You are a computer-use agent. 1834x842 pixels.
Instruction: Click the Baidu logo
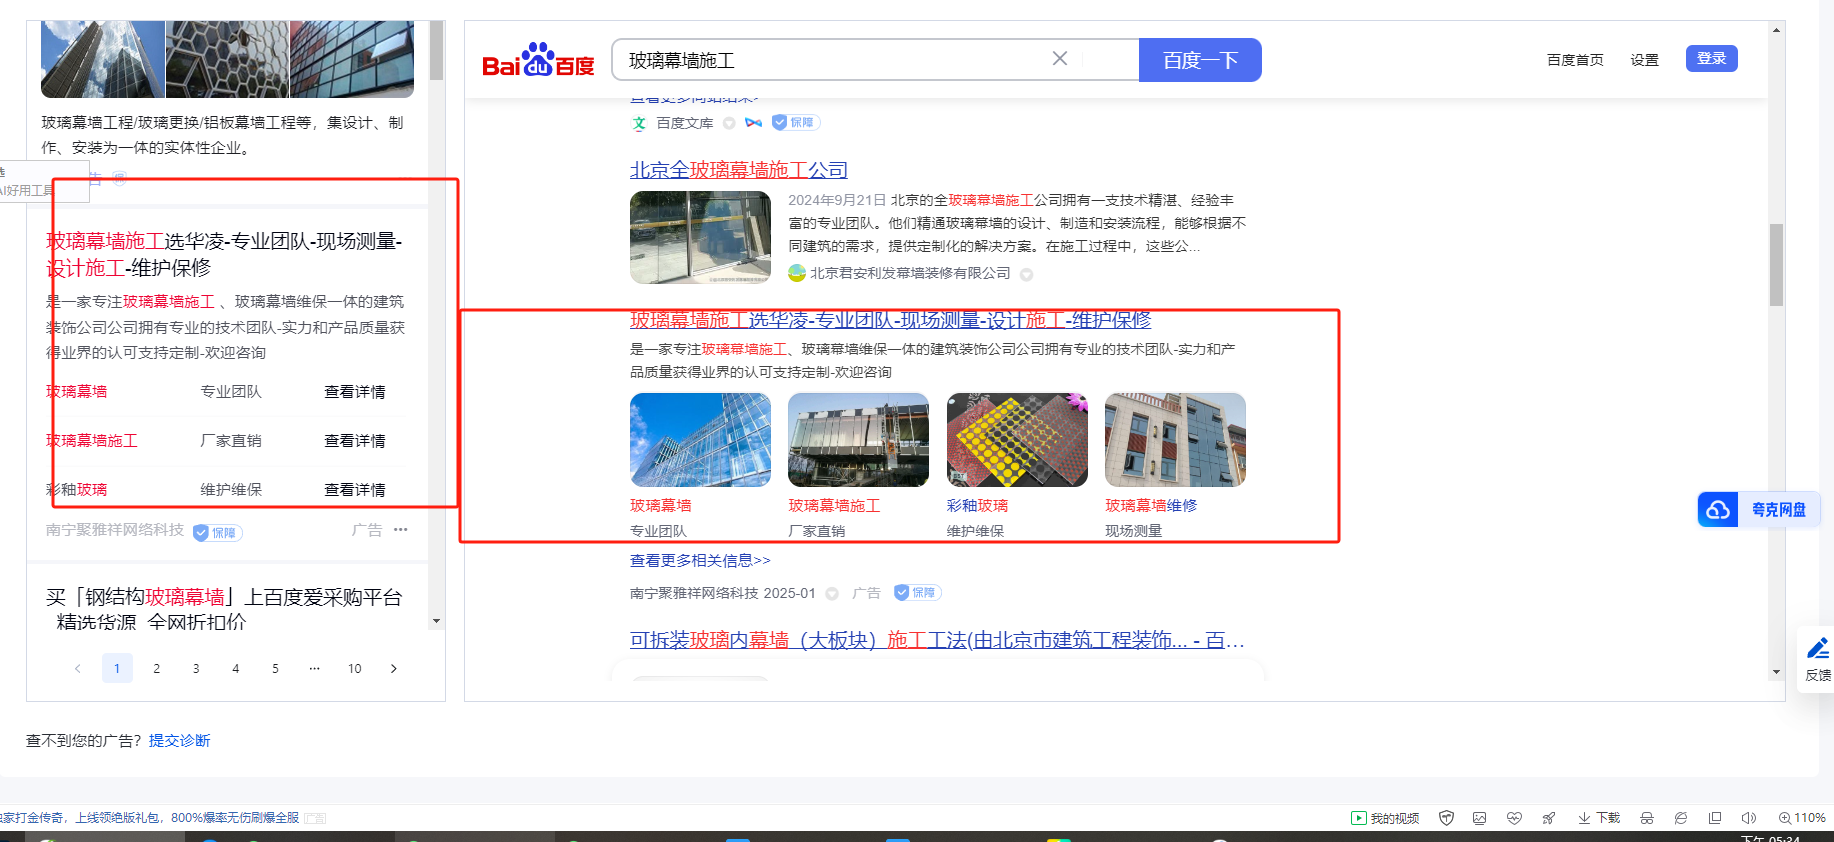pyautogui.click(x=538, y=60)
